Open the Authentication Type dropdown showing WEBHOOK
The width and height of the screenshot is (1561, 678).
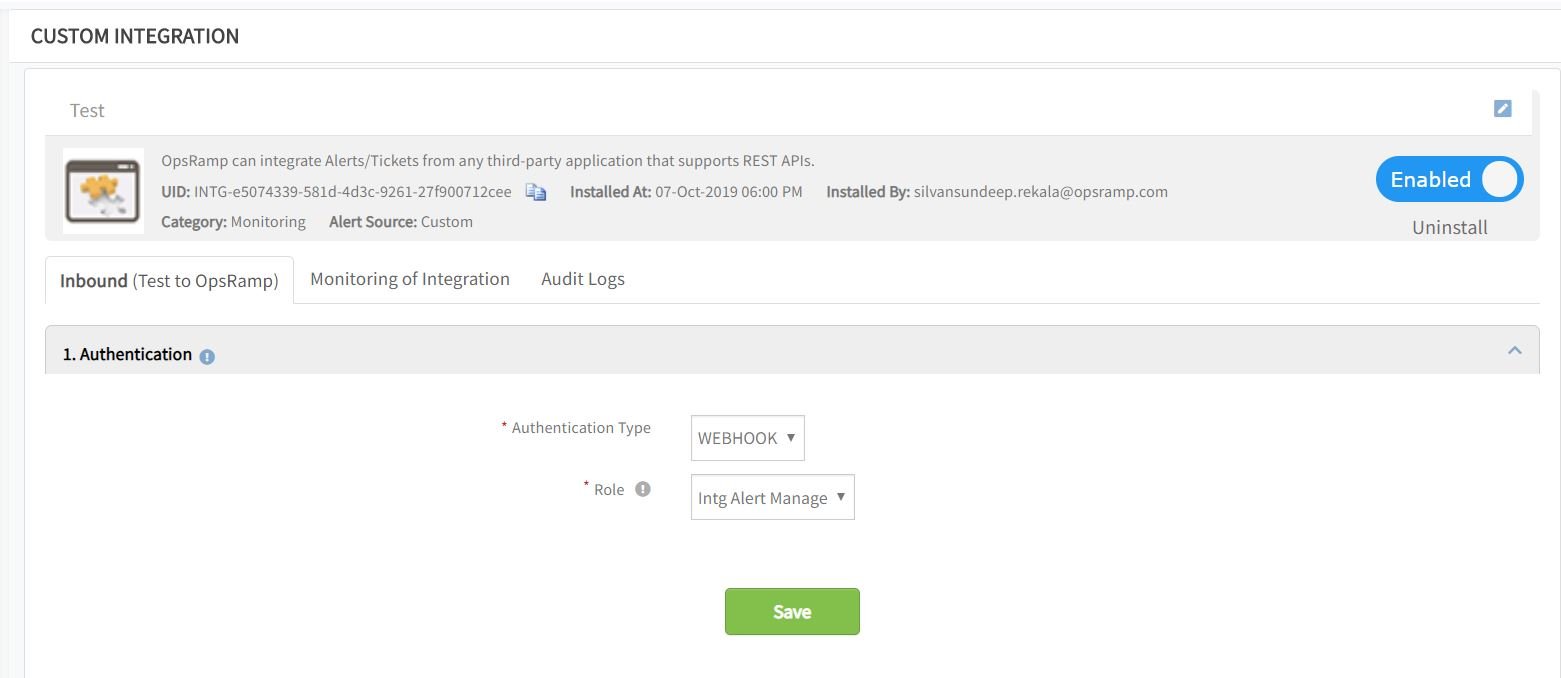(x=746, y=437)
